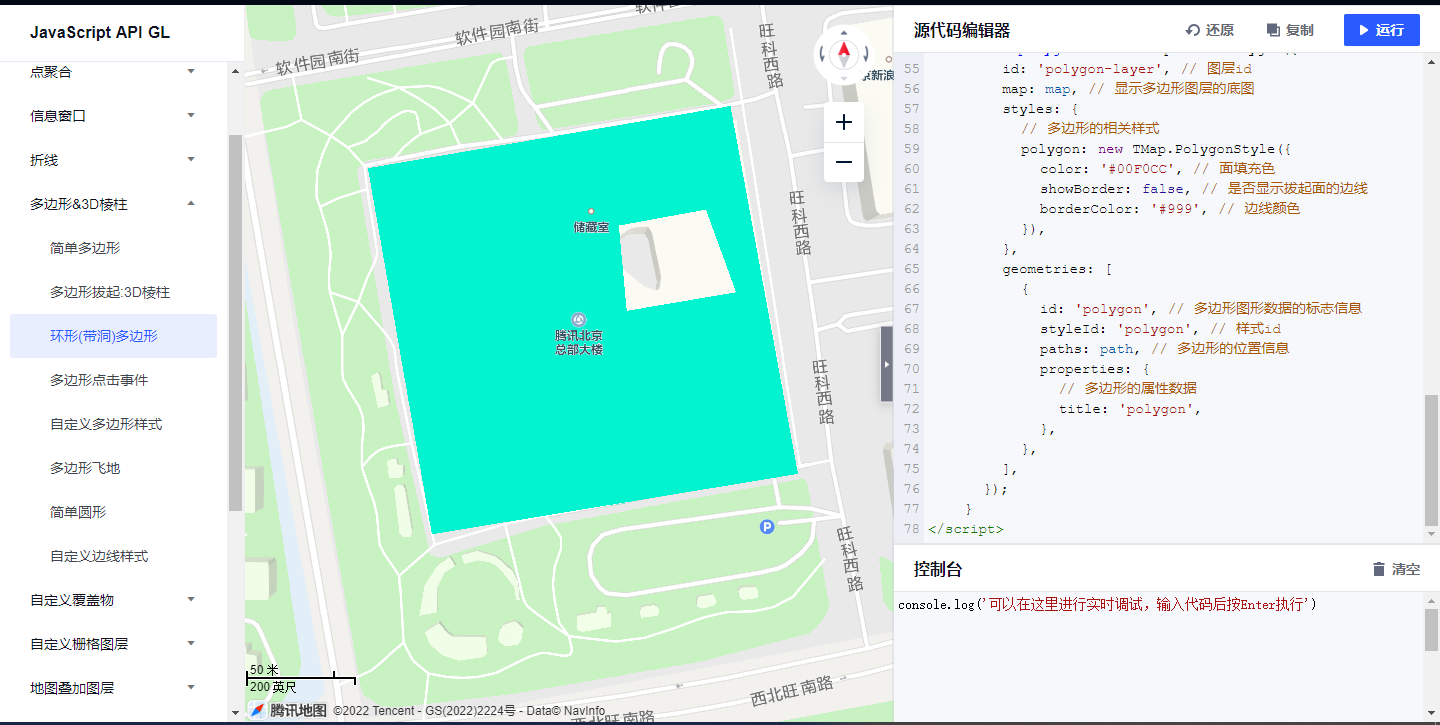Click the console panel scrollbar
The width and height of the screenshot is (1440, 725).
pos(1432,630)
